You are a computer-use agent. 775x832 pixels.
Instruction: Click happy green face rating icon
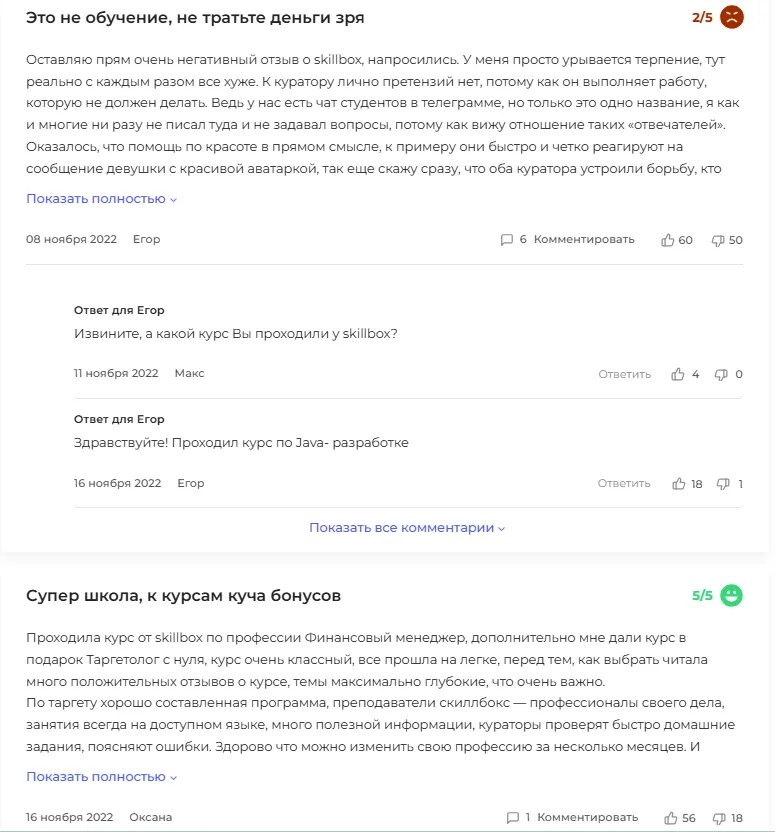click(732, 596)
